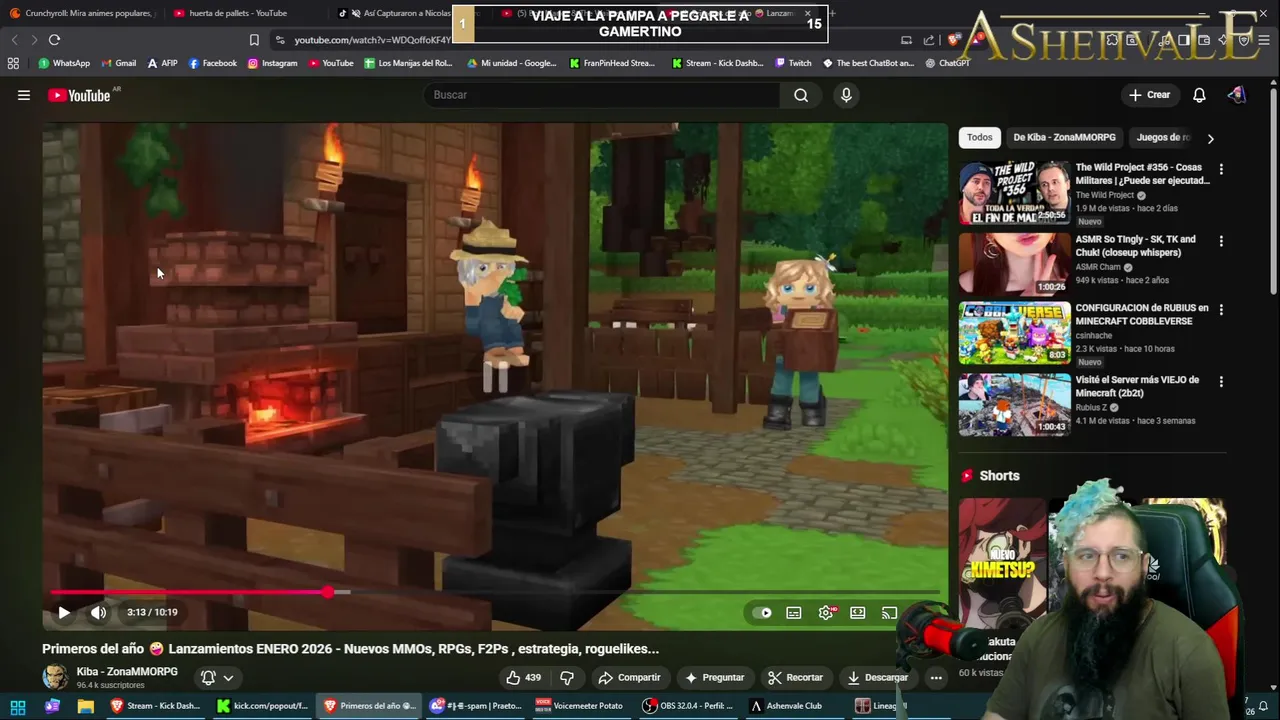Click the red progress scrubber handle
Viewport: 1280px width, 720px height.
(x=328, y=592)
